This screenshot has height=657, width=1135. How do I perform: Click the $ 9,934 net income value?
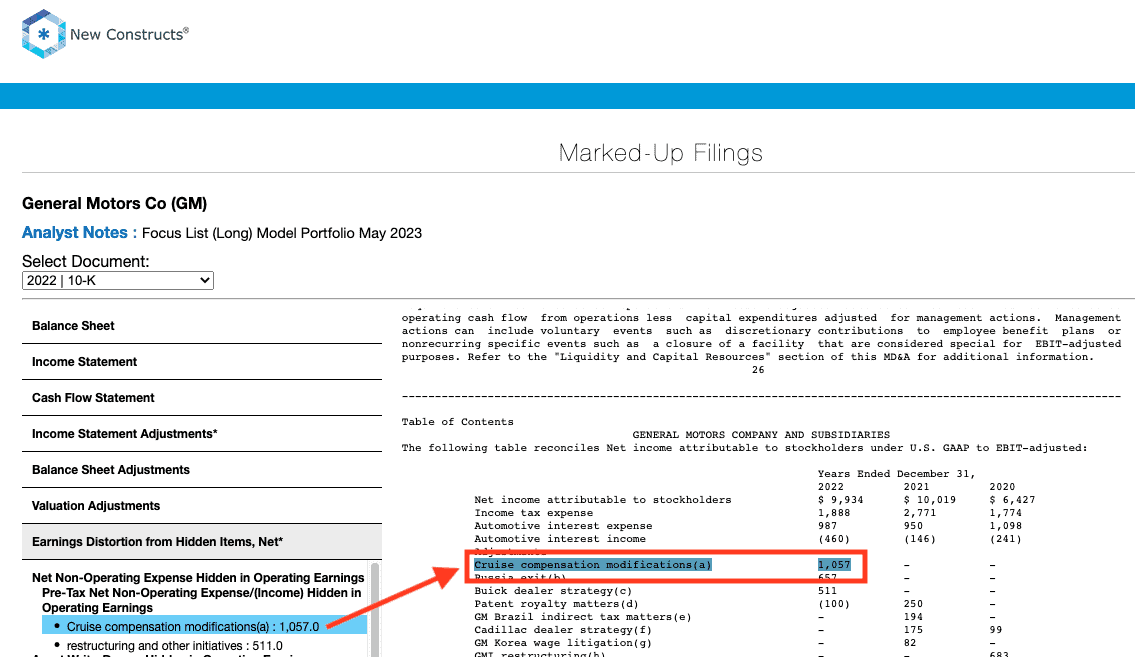pos(840,500)
